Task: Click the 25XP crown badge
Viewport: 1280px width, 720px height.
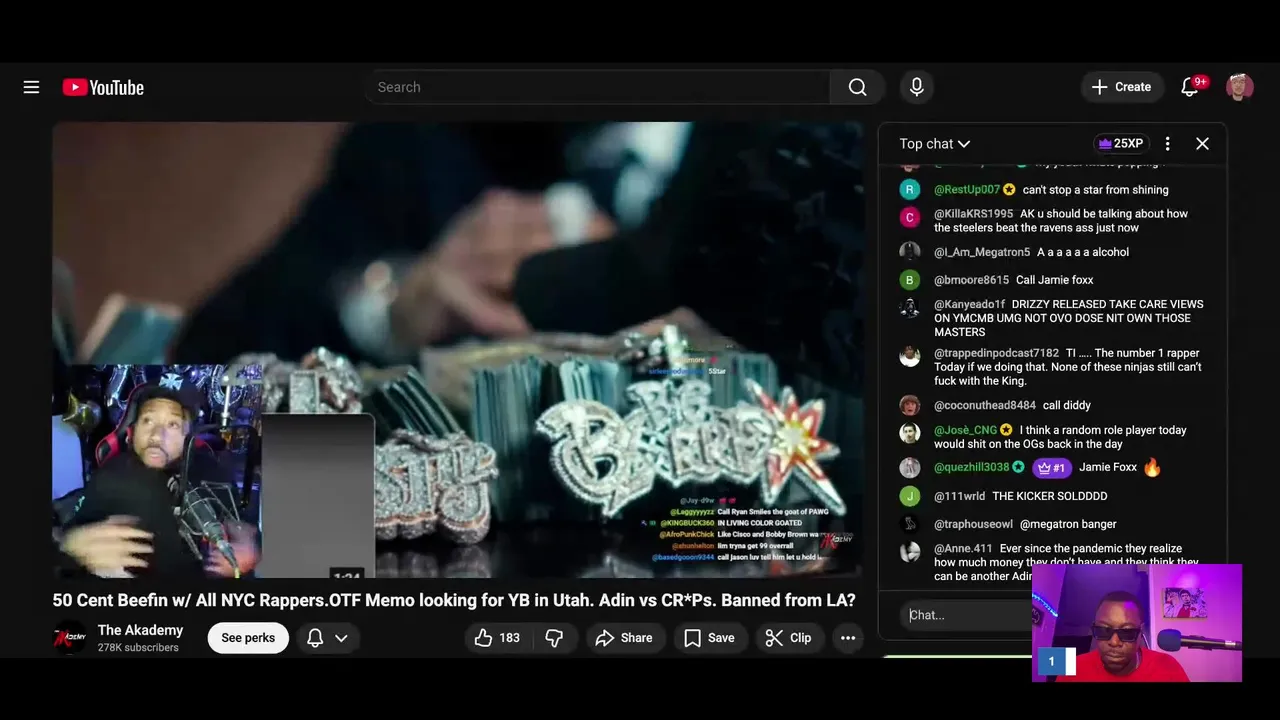Action: pyautogui.click(x=1121, y=144)
